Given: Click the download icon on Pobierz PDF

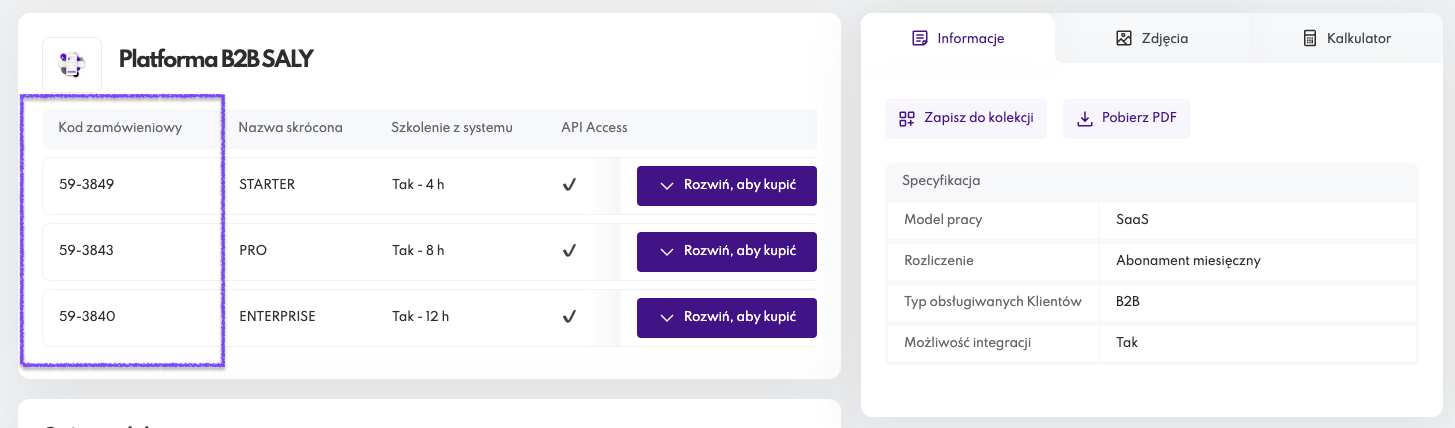Looking at the screenshot, I should tap(1084, 119).
